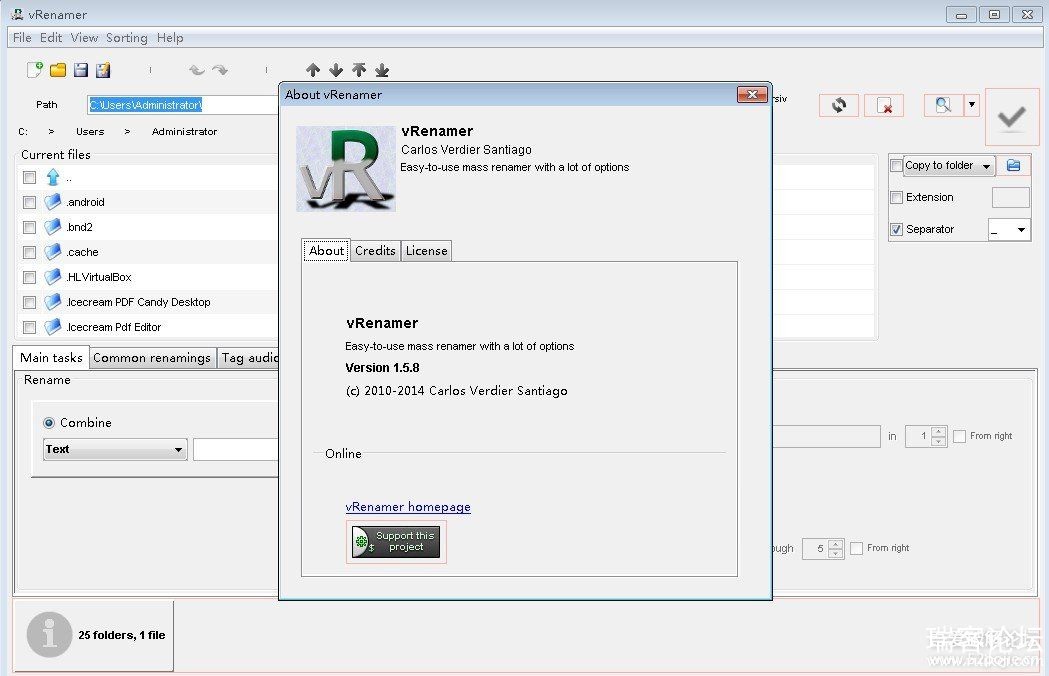
Task: Move item to bottom arrow icon
Action: click(382, 70)
